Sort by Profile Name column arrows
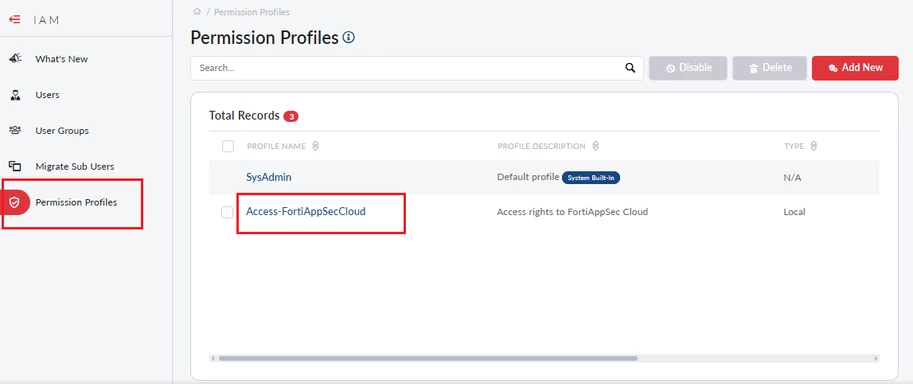 point(316,146)
